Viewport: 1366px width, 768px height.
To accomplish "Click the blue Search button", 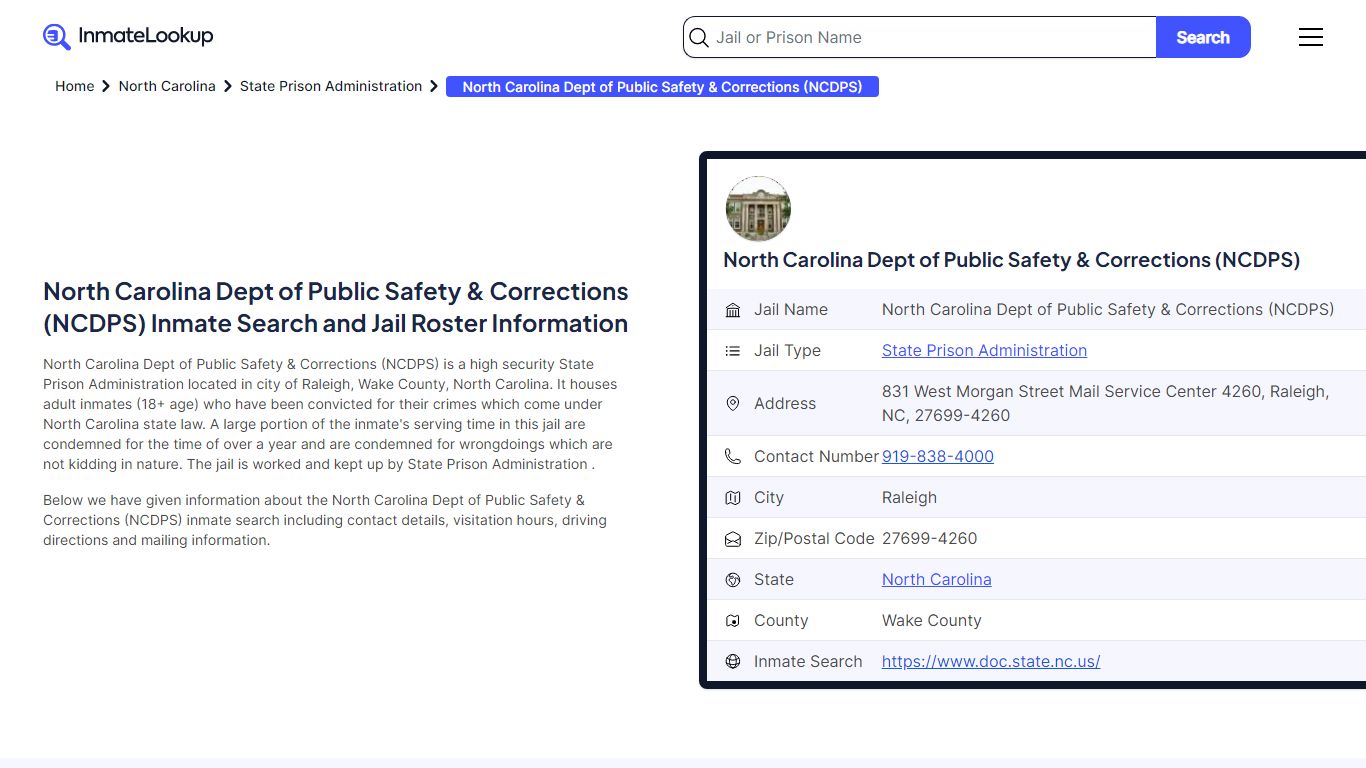I will pyautogui.click(x=1203, y=37).
